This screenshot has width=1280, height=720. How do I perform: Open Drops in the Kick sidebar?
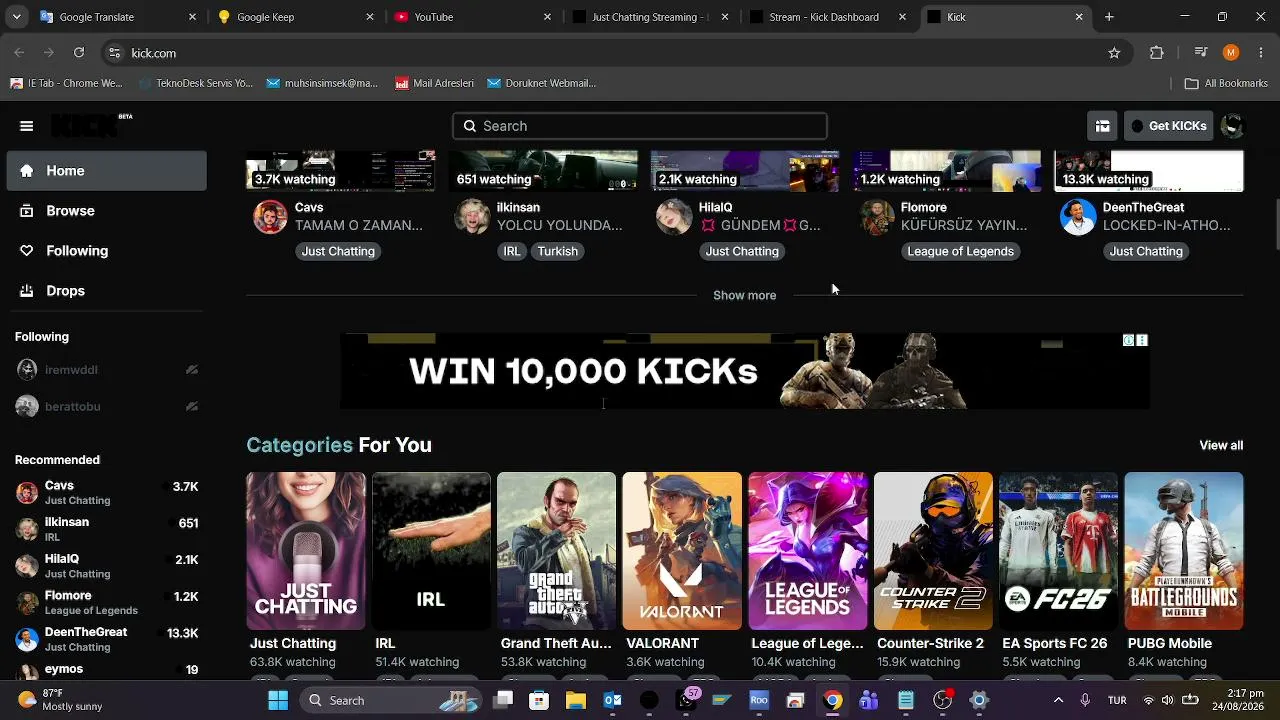106,291
